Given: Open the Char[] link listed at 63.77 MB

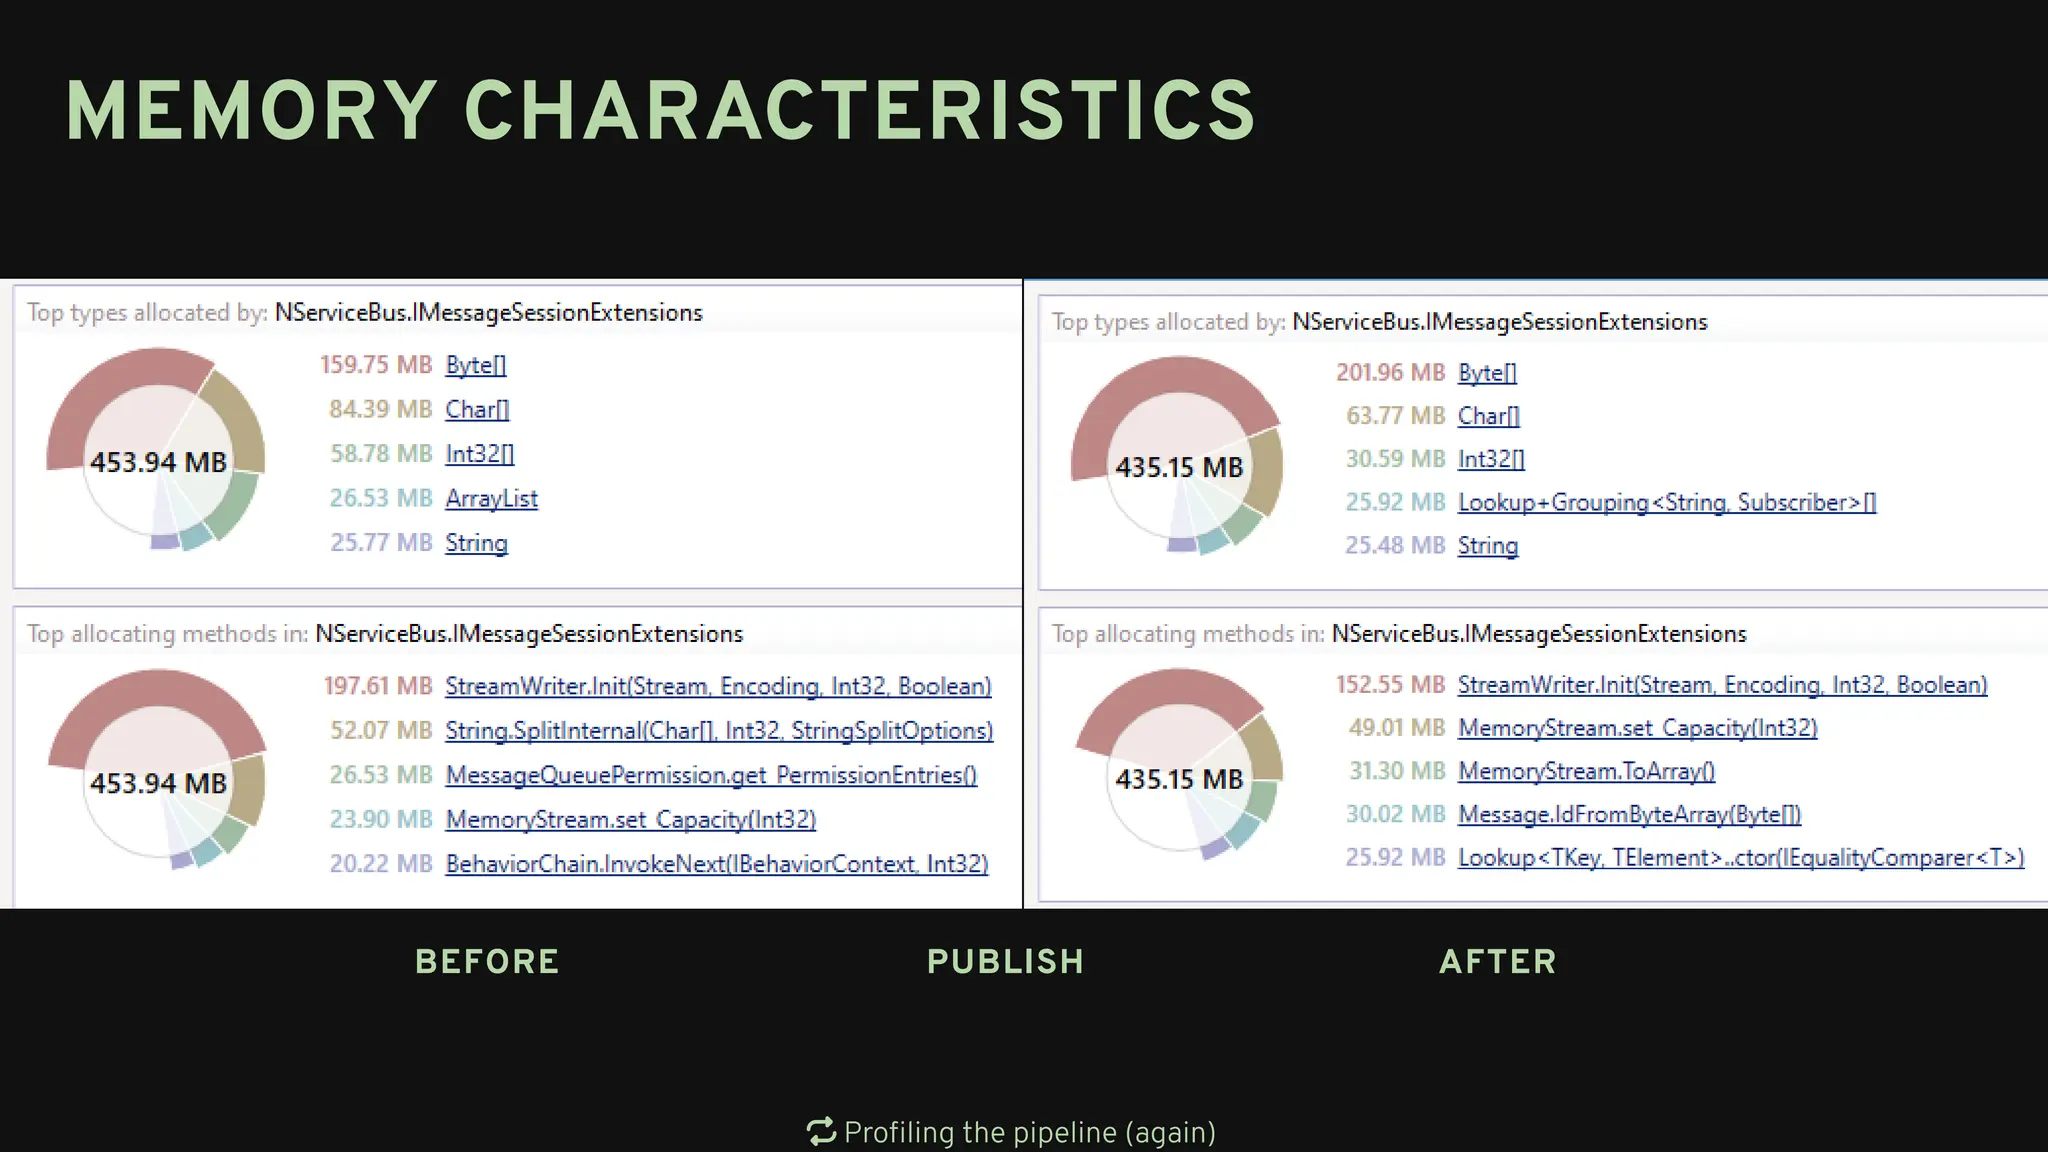Looking at the screenshot, I should tap(1489, 416).
